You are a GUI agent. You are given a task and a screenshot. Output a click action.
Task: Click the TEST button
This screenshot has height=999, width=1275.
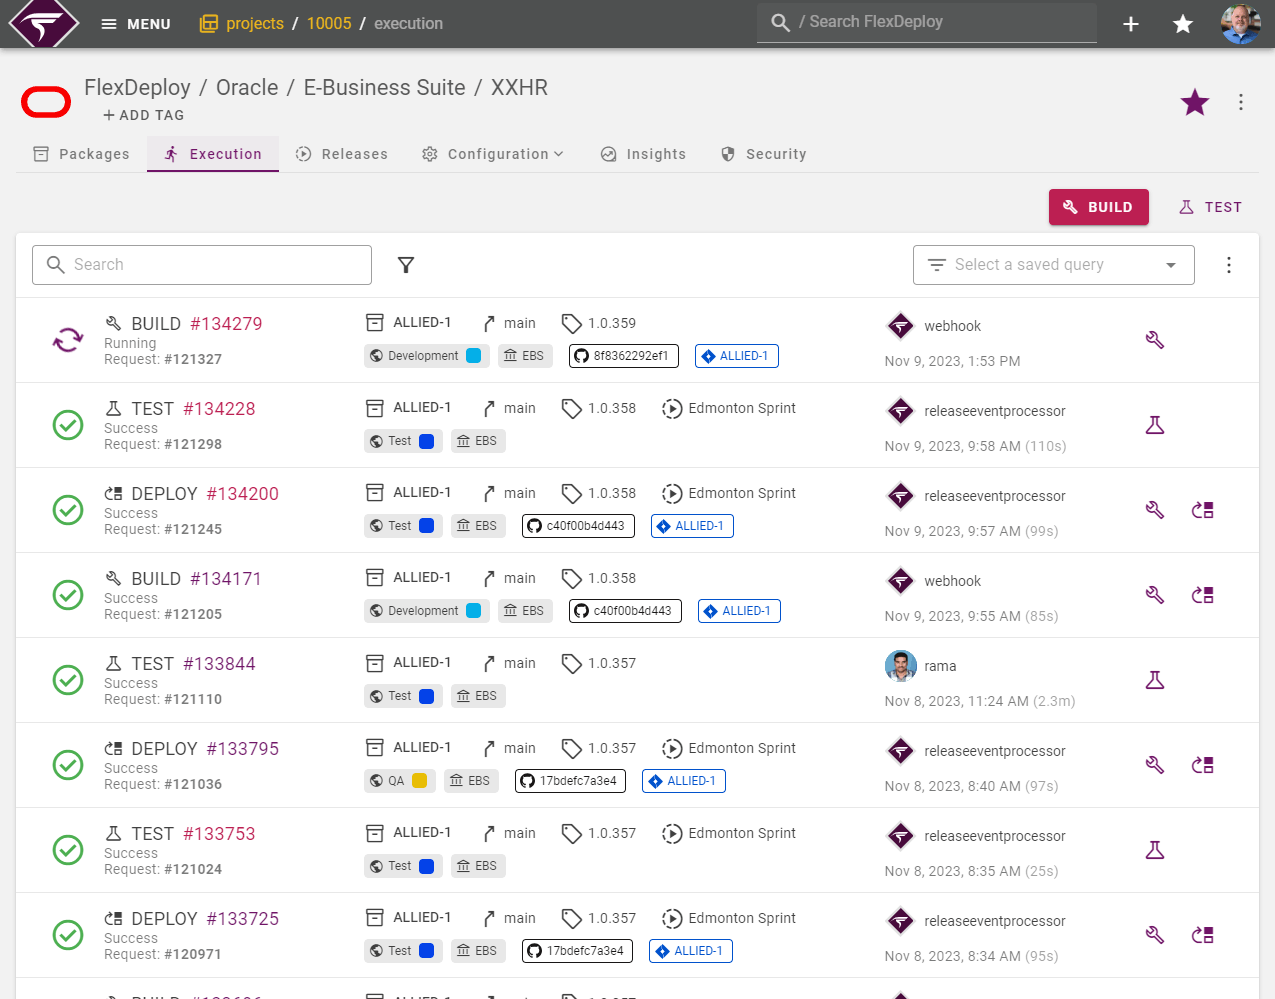coord(1210,207)
